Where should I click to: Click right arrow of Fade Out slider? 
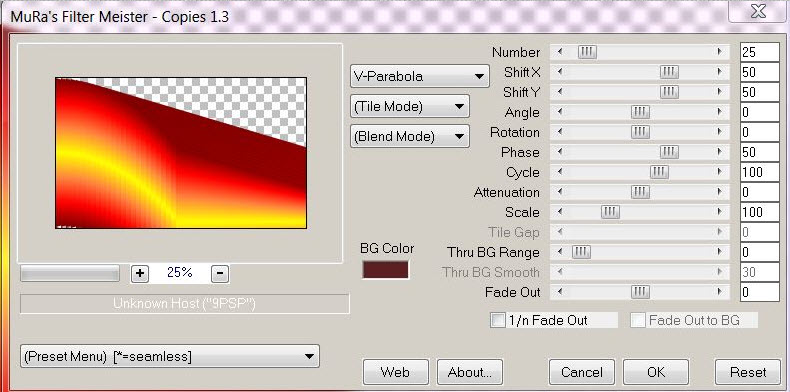[x=720, y=292]
